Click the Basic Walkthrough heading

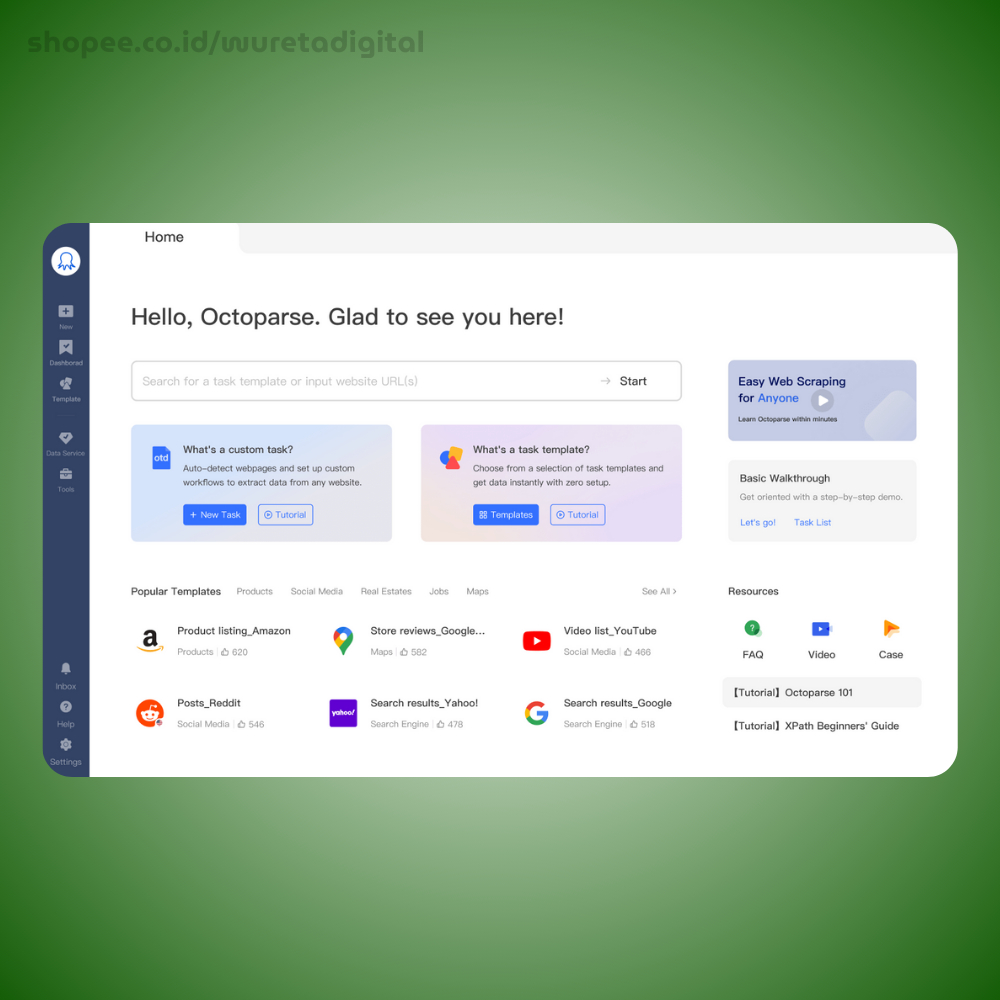pyautogui.click(x=784, y=478)
